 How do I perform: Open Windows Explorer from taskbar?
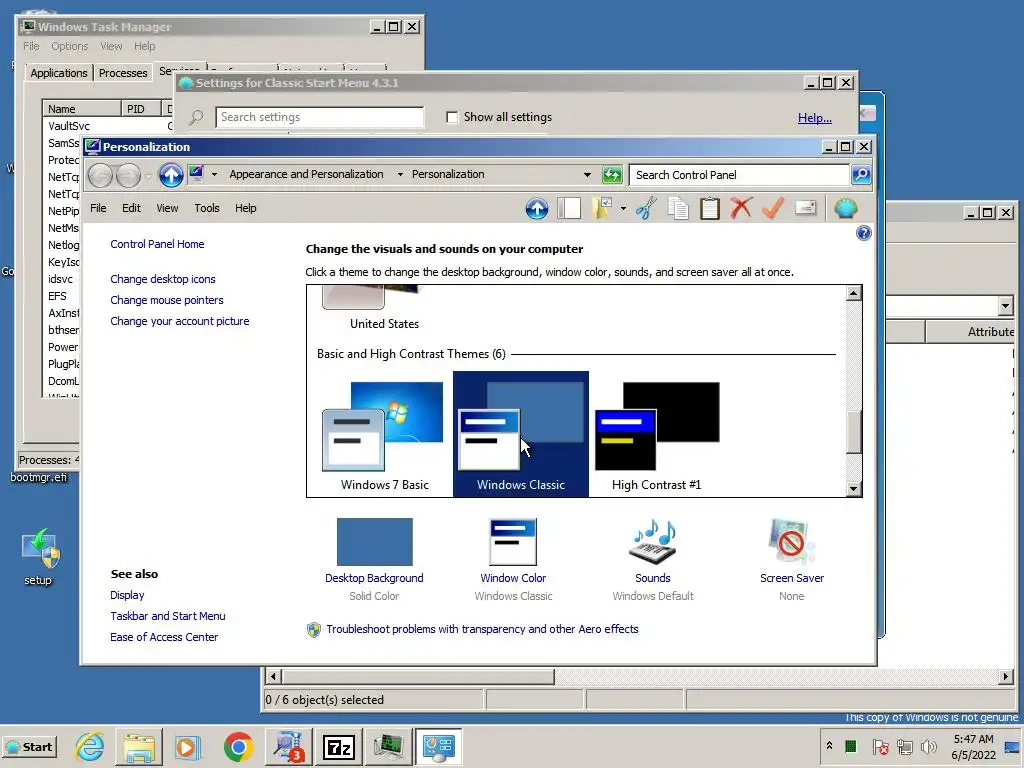[x=139, y=746]
